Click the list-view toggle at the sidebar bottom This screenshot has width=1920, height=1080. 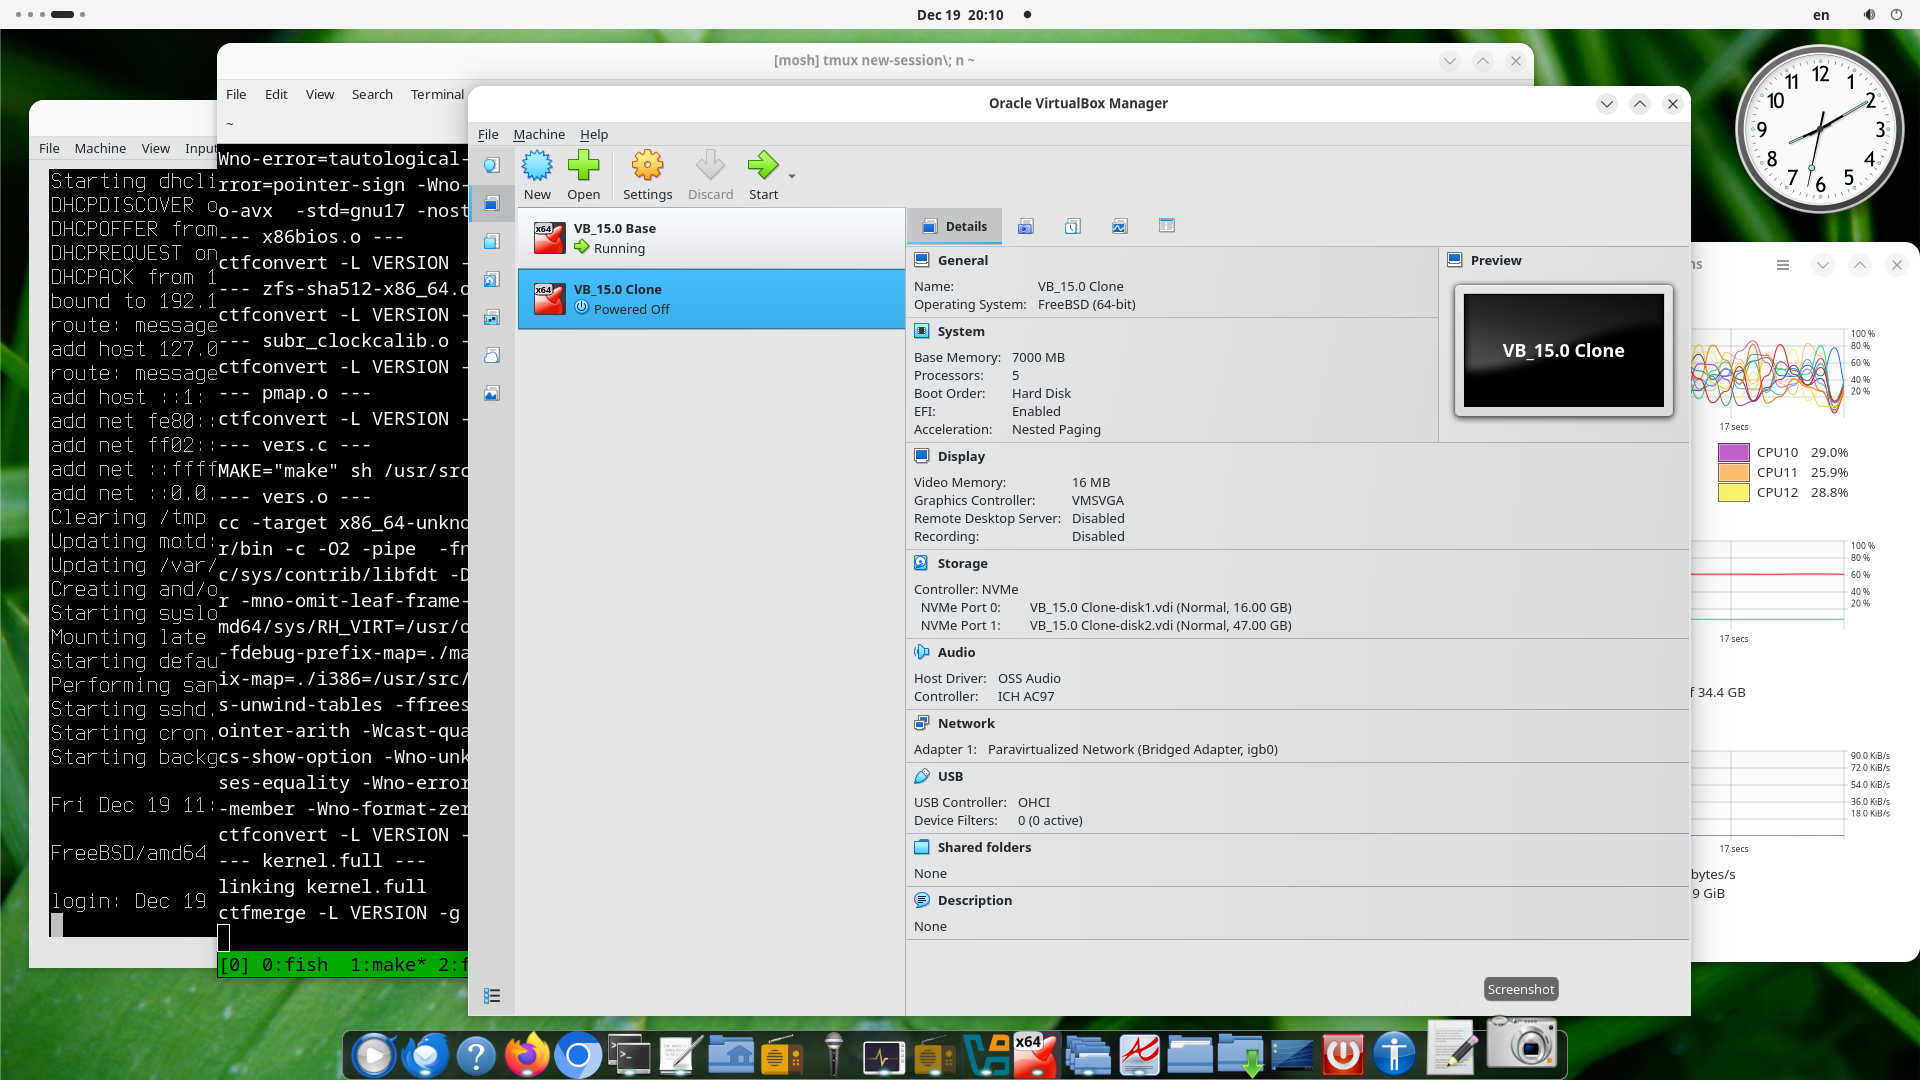491,995
